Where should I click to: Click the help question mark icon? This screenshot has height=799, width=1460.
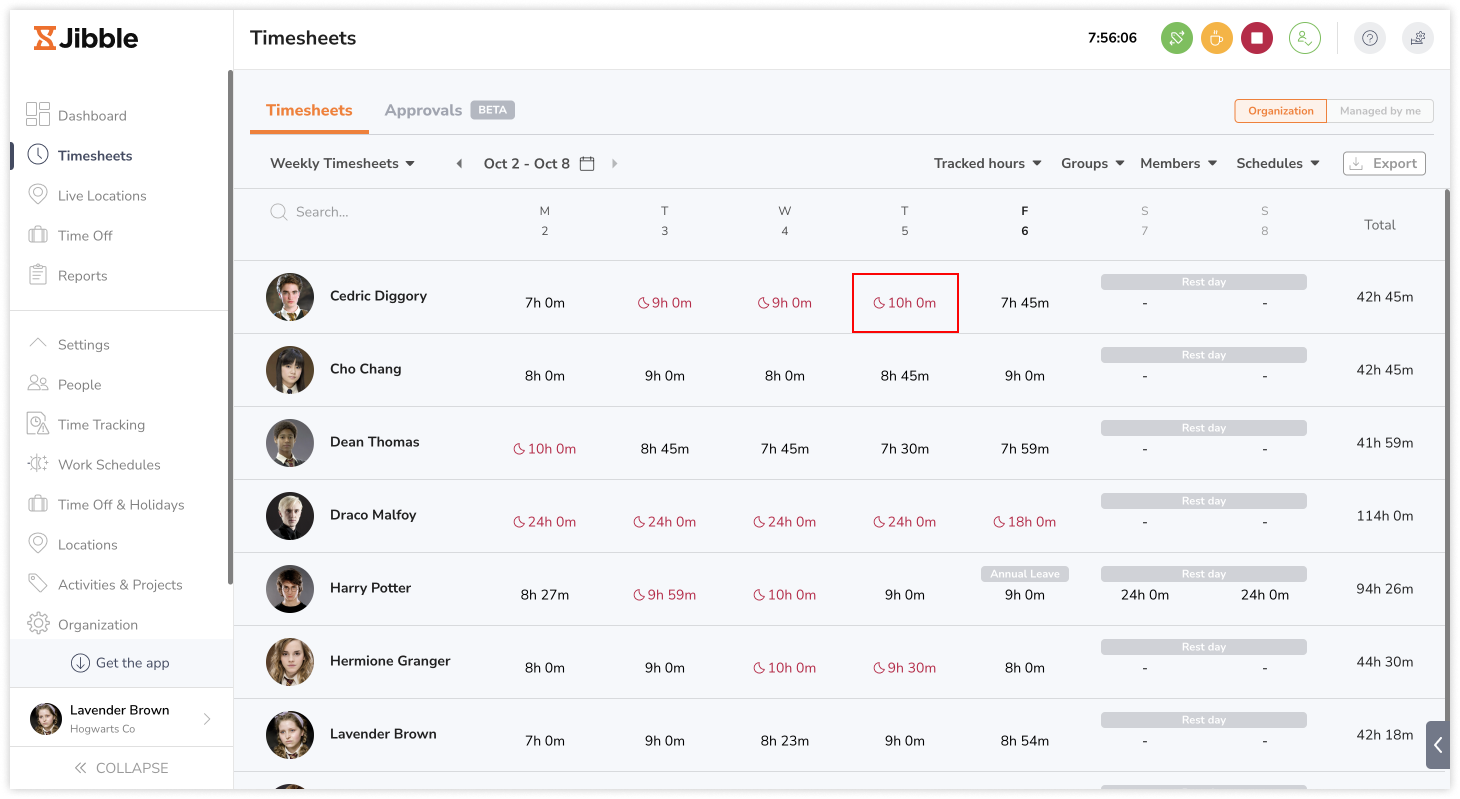tap(1369, 38)
